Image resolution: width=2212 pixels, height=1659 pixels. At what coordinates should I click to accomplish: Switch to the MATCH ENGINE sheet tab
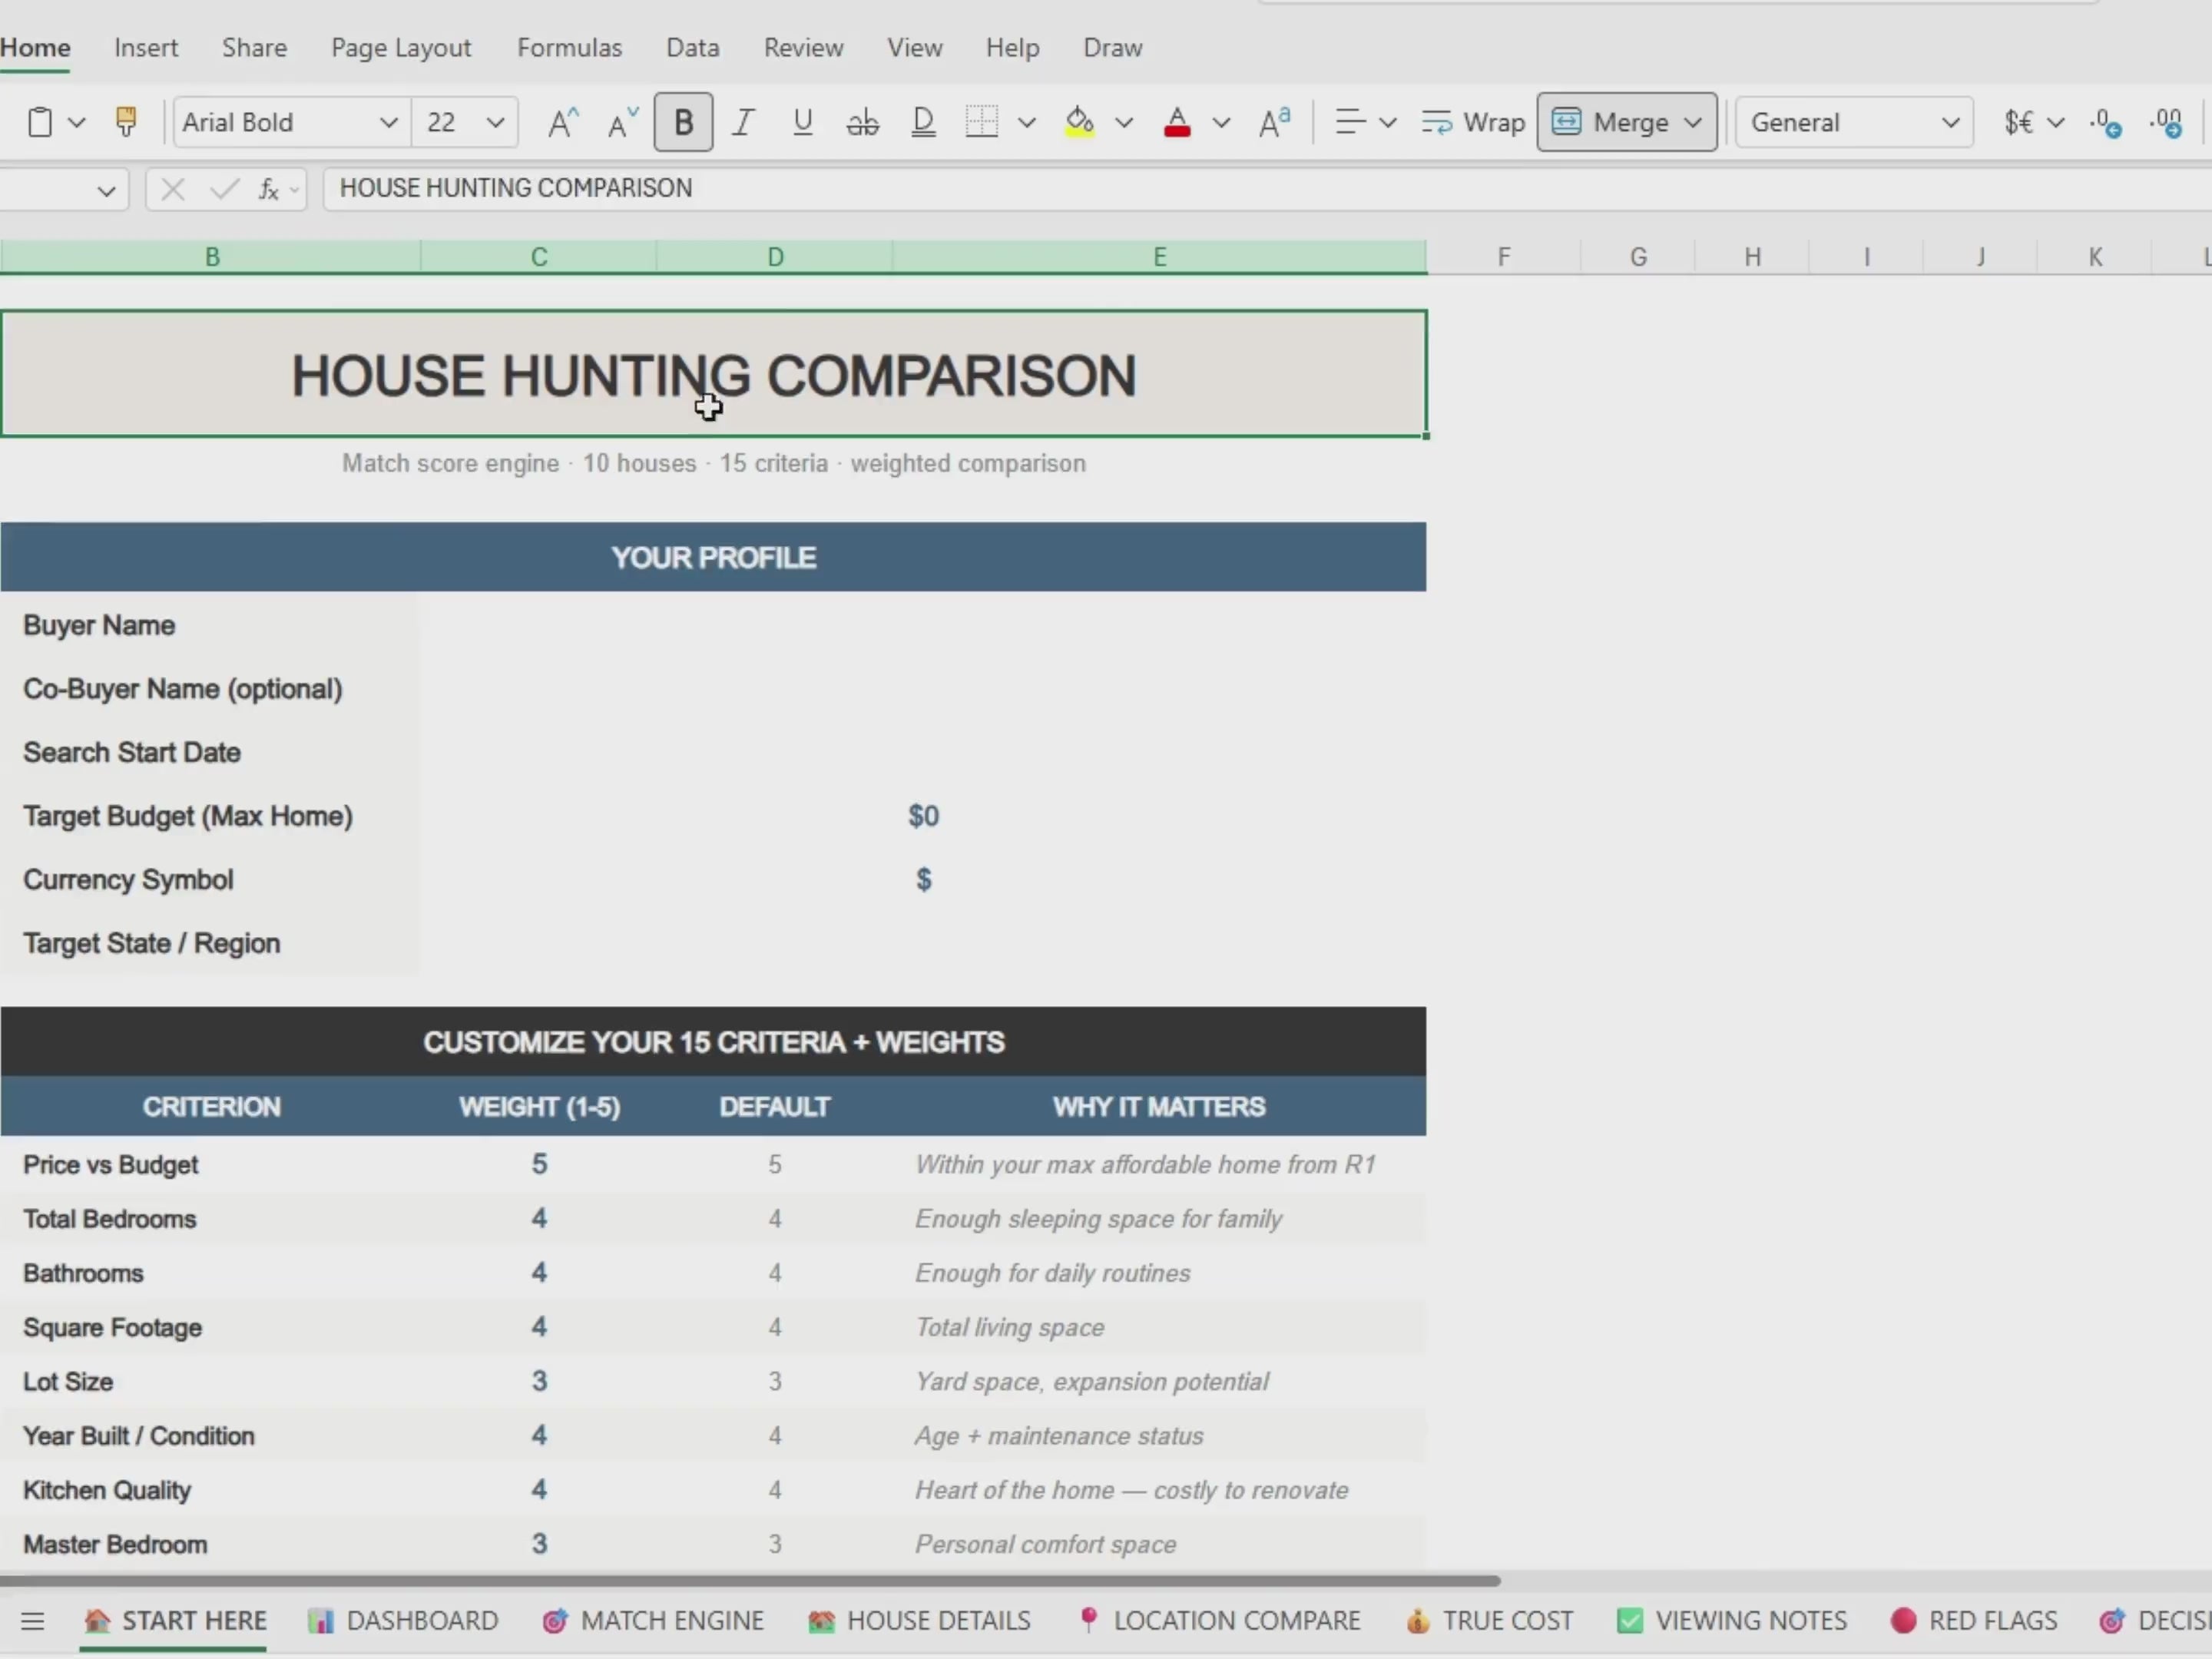coord(654,1621)
